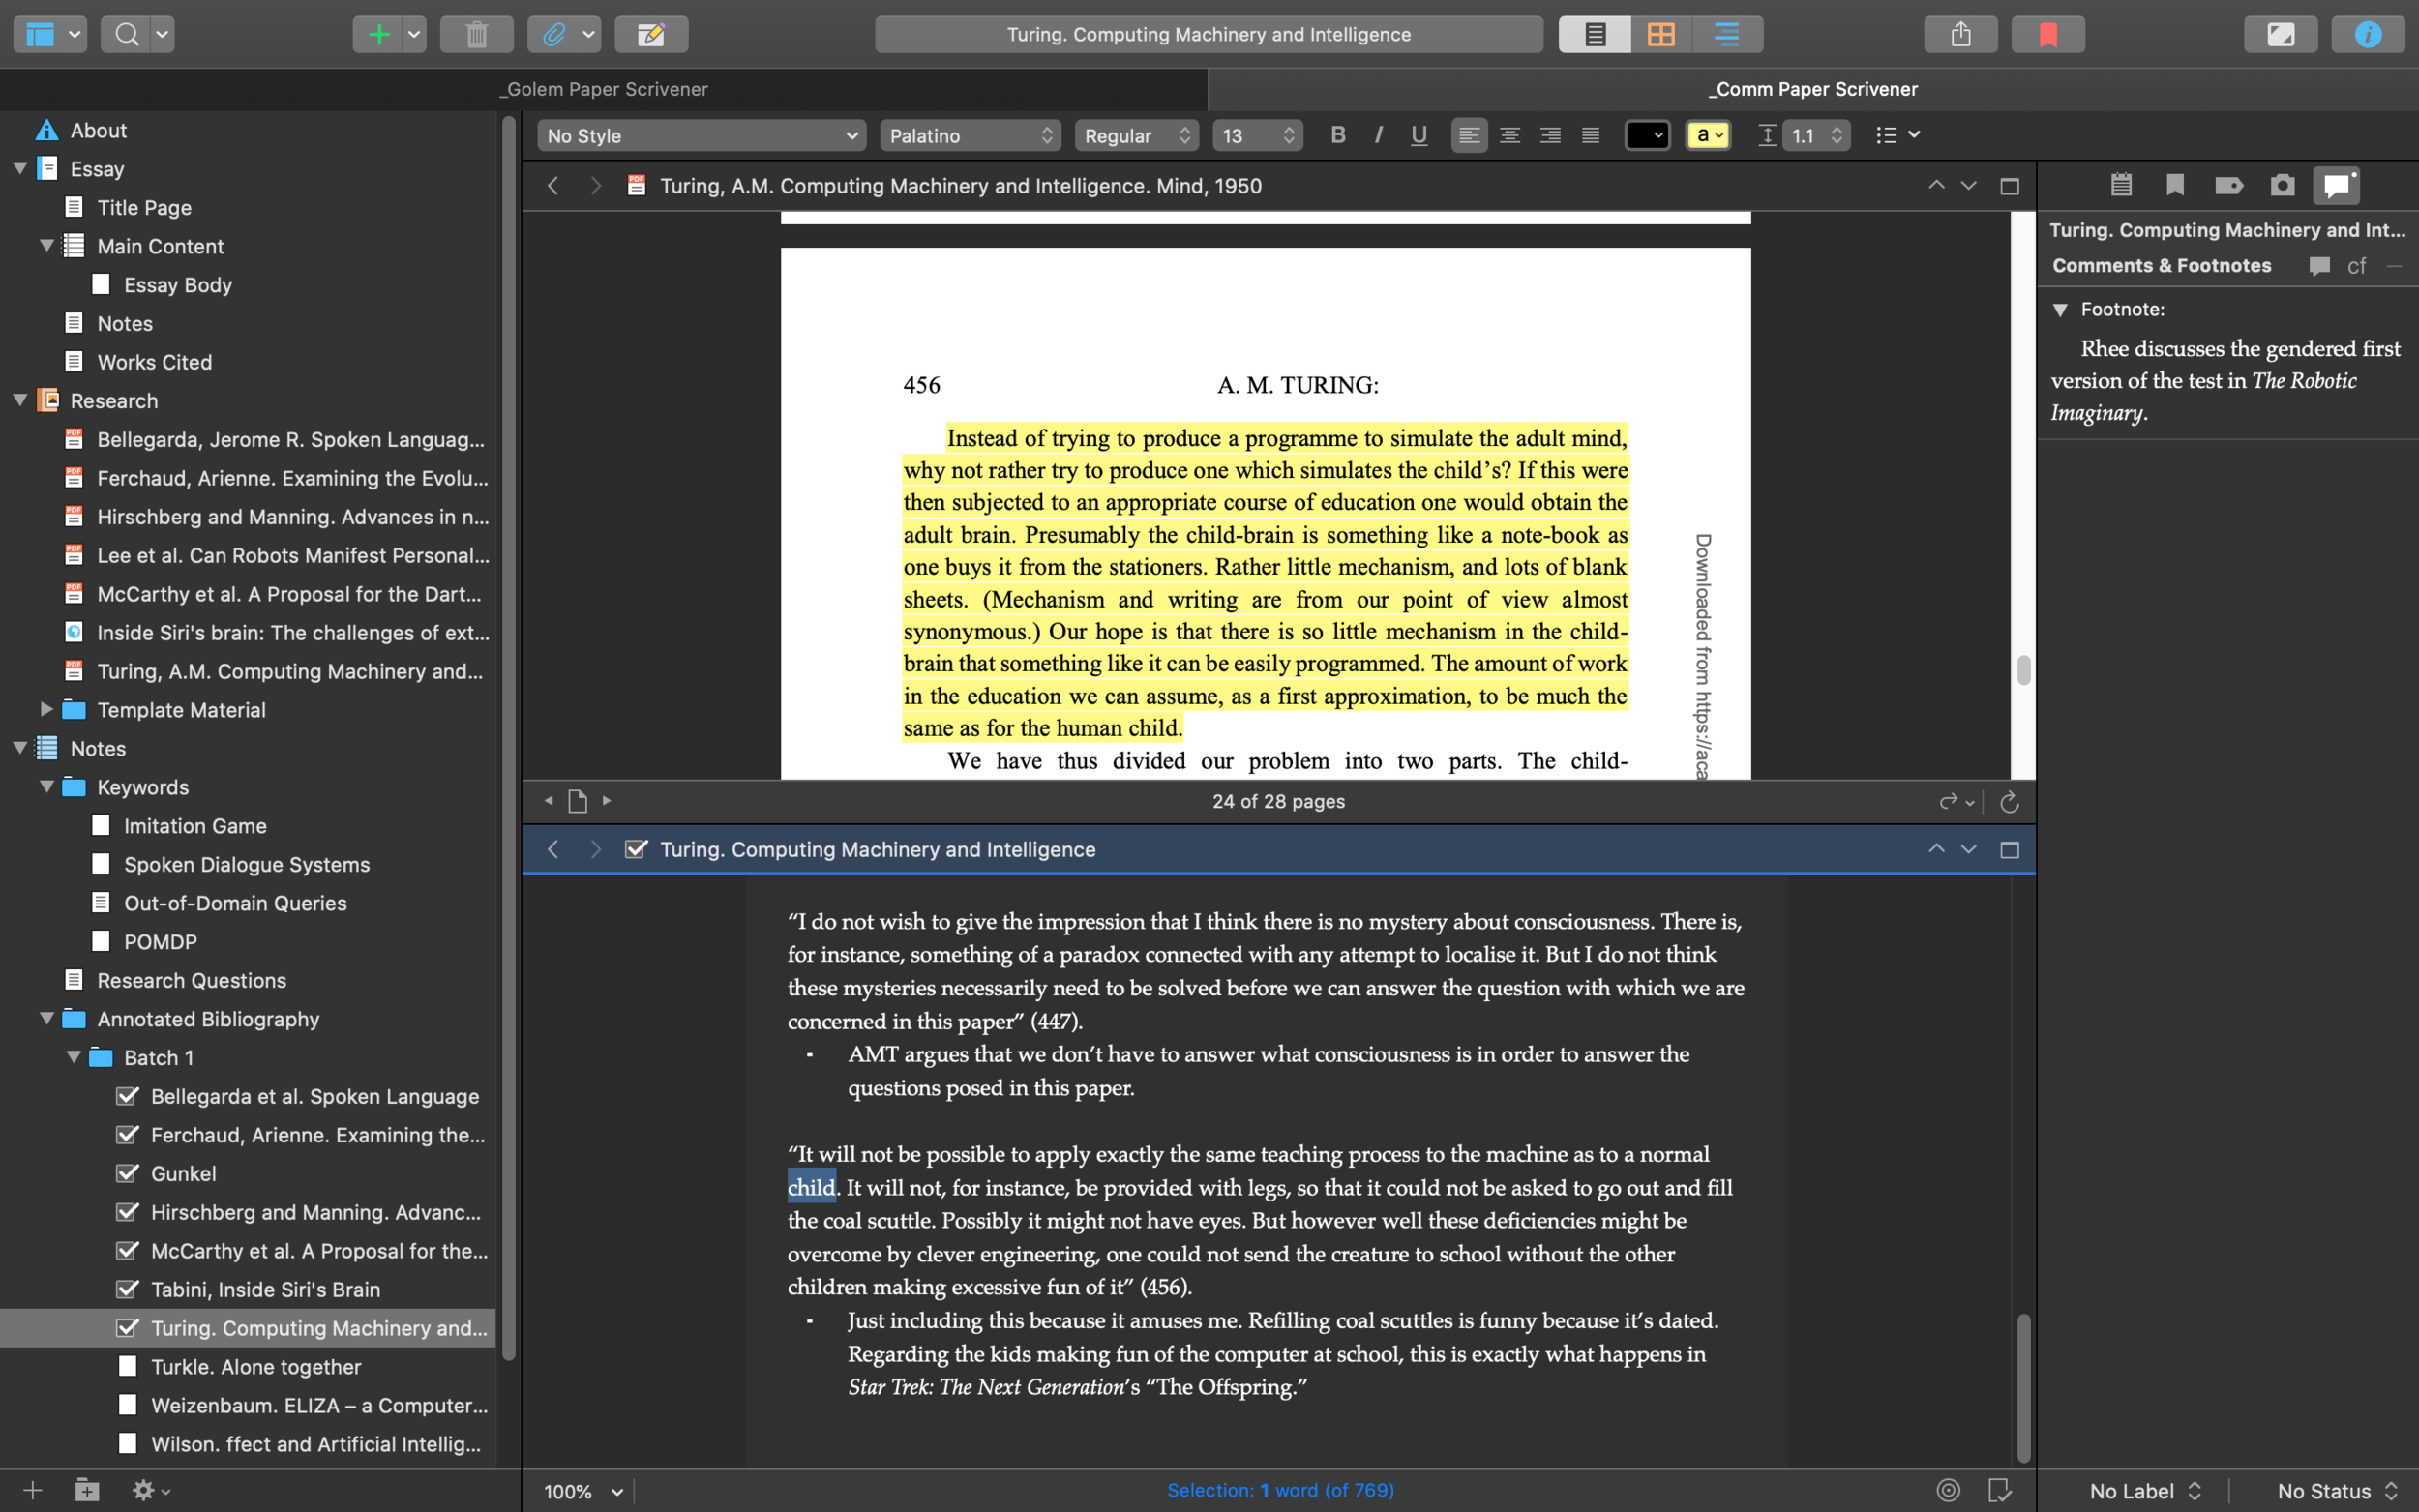This screenshot has width=2419, height=1512.
Task: Open the No Status selector
Action: coord(2336,1491)
